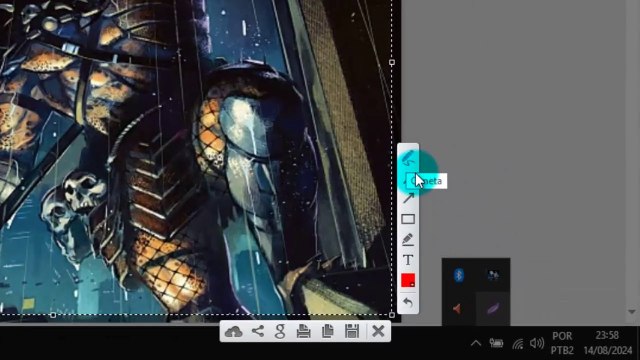This screenshot has width=640, height=360.
Task: Upload the screenshot to the cloud
Action: pos(233,331)
